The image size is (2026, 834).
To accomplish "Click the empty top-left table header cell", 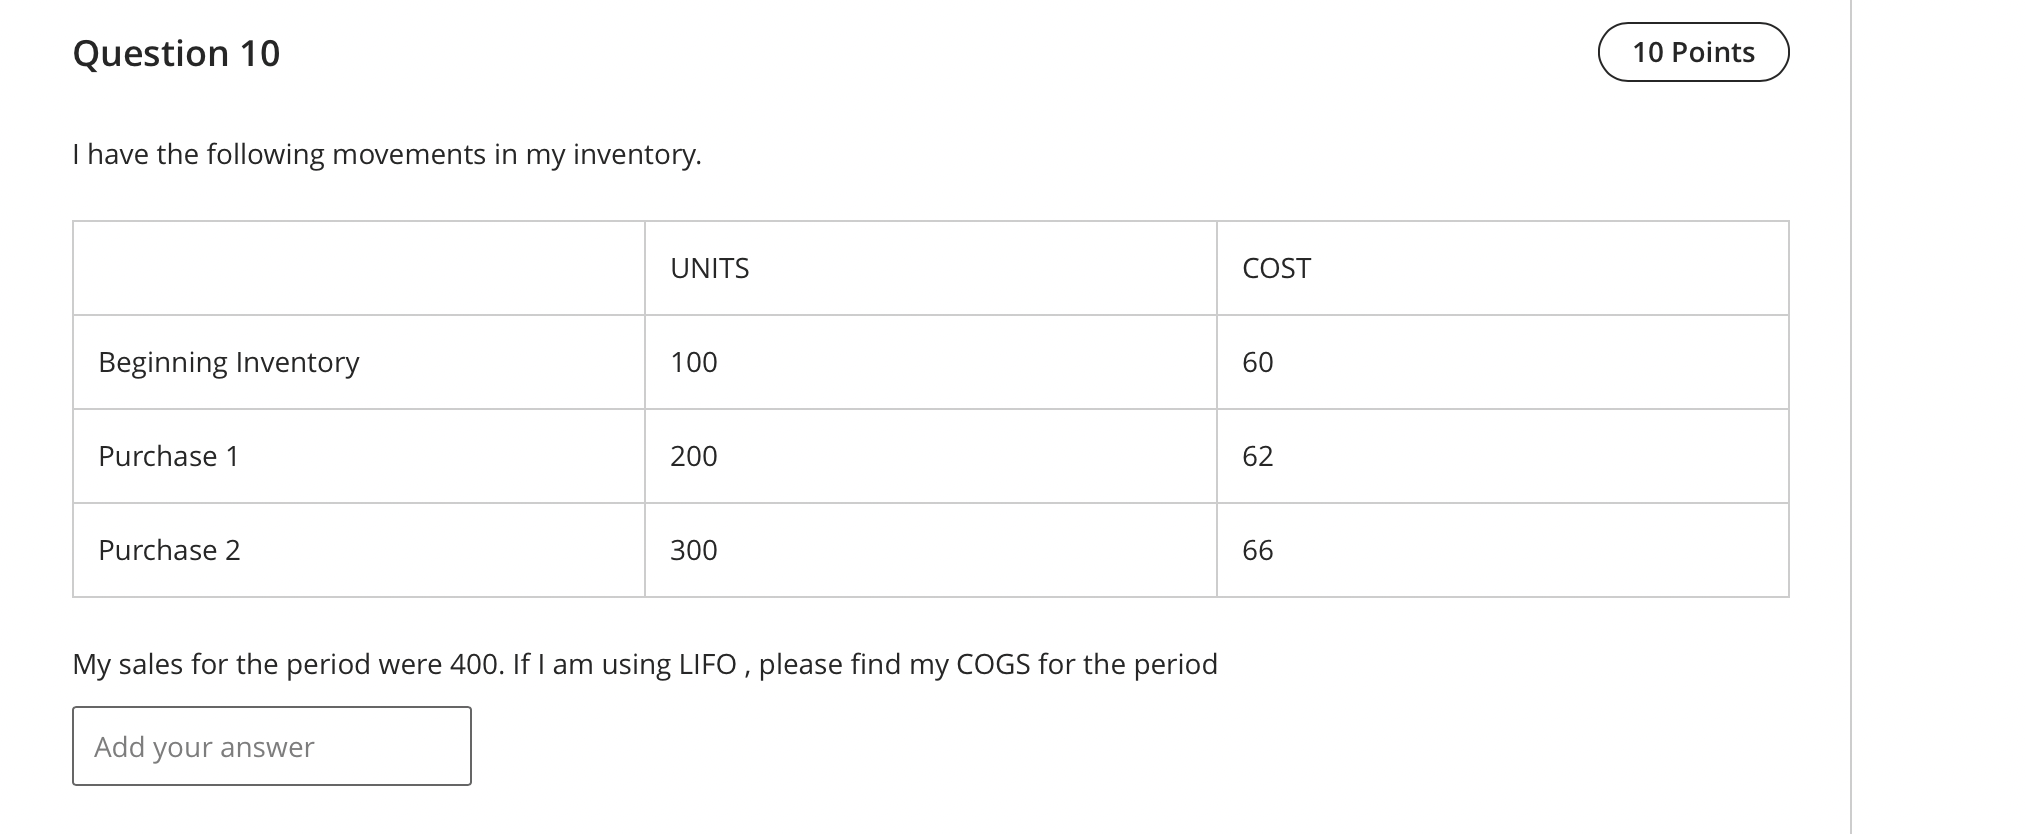I will 359,268.
